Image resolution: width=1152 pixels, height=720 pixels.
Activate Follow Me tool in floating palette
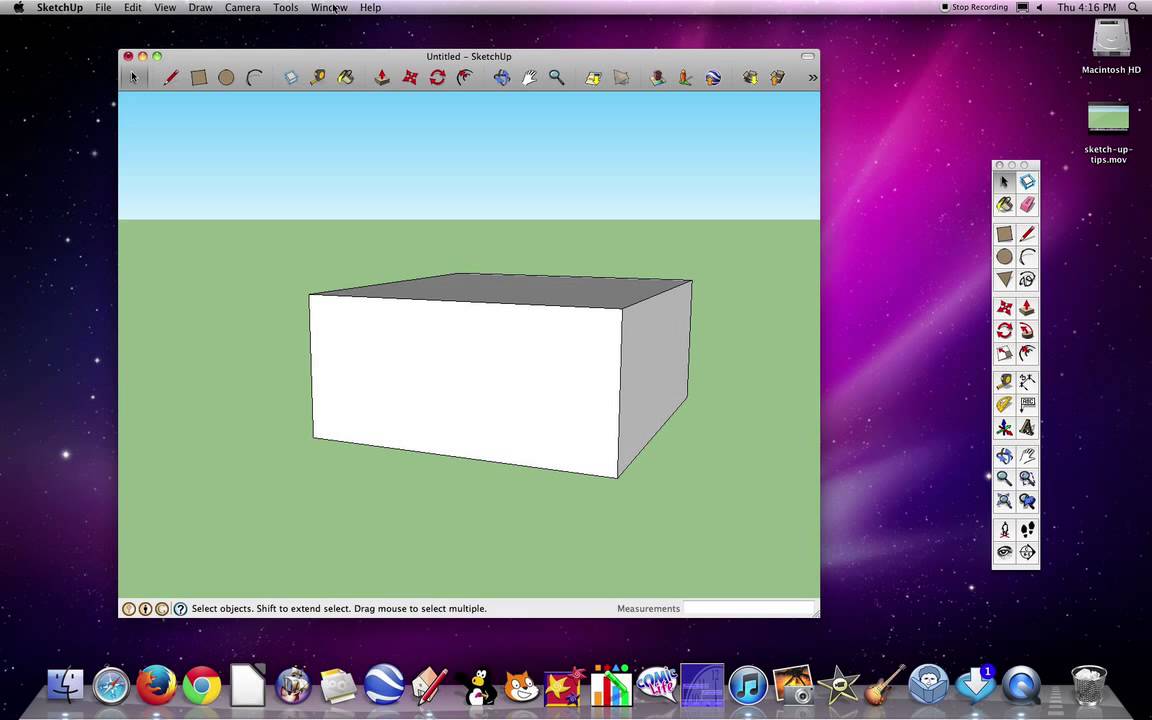point(1027,330)
